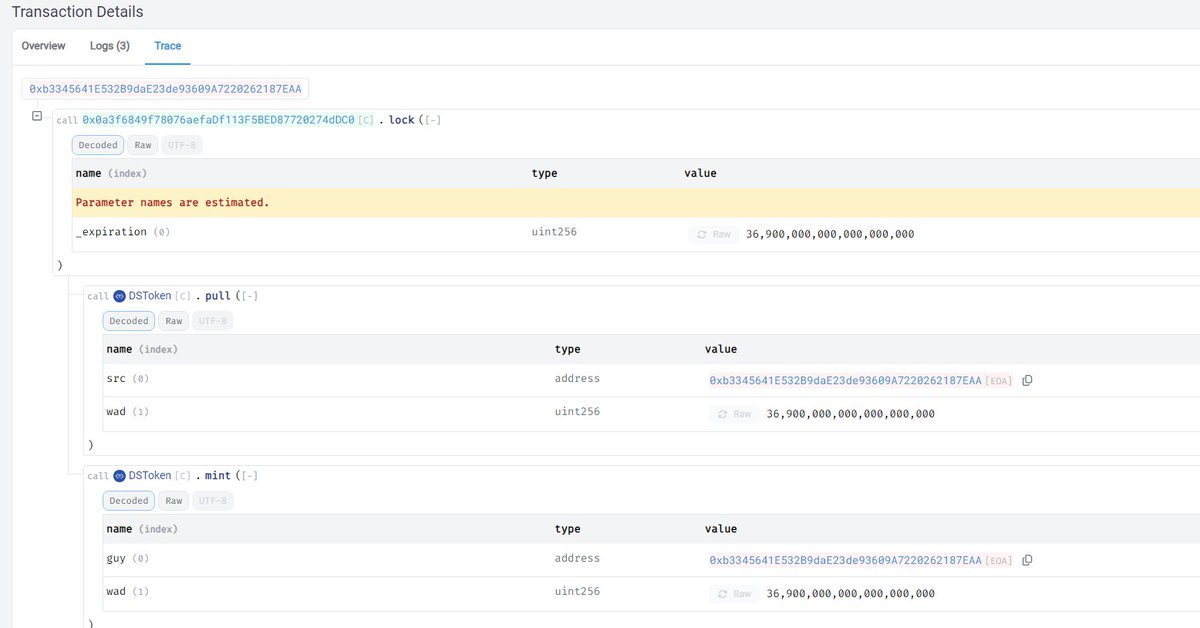Click the uint256 type of _expiration

554,232
